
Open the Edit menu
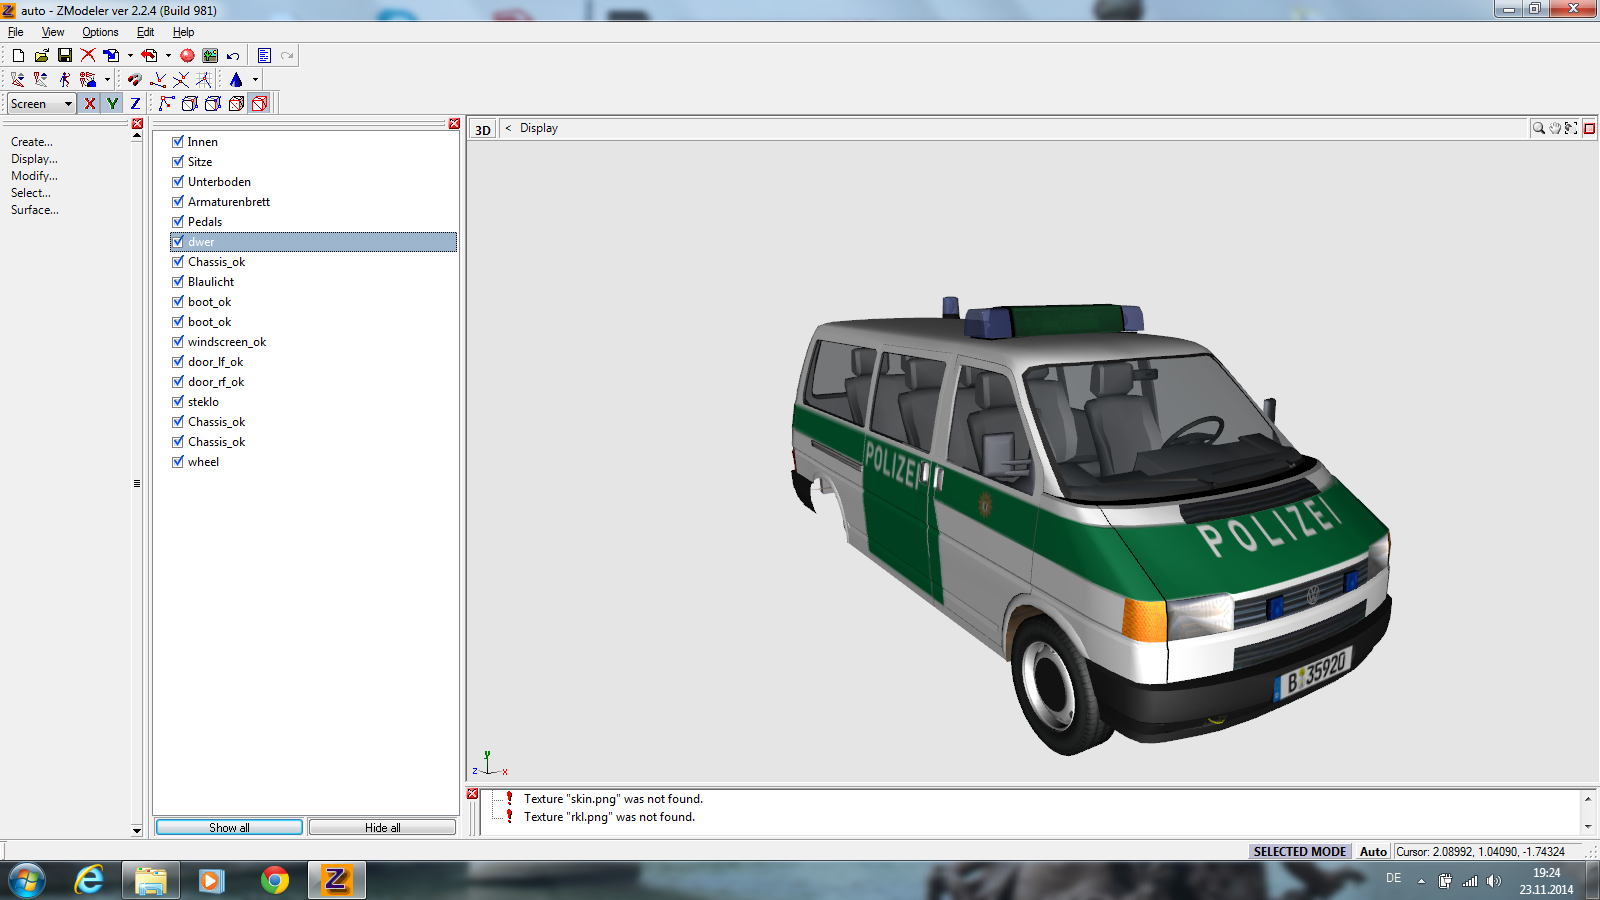click(145, 32)
